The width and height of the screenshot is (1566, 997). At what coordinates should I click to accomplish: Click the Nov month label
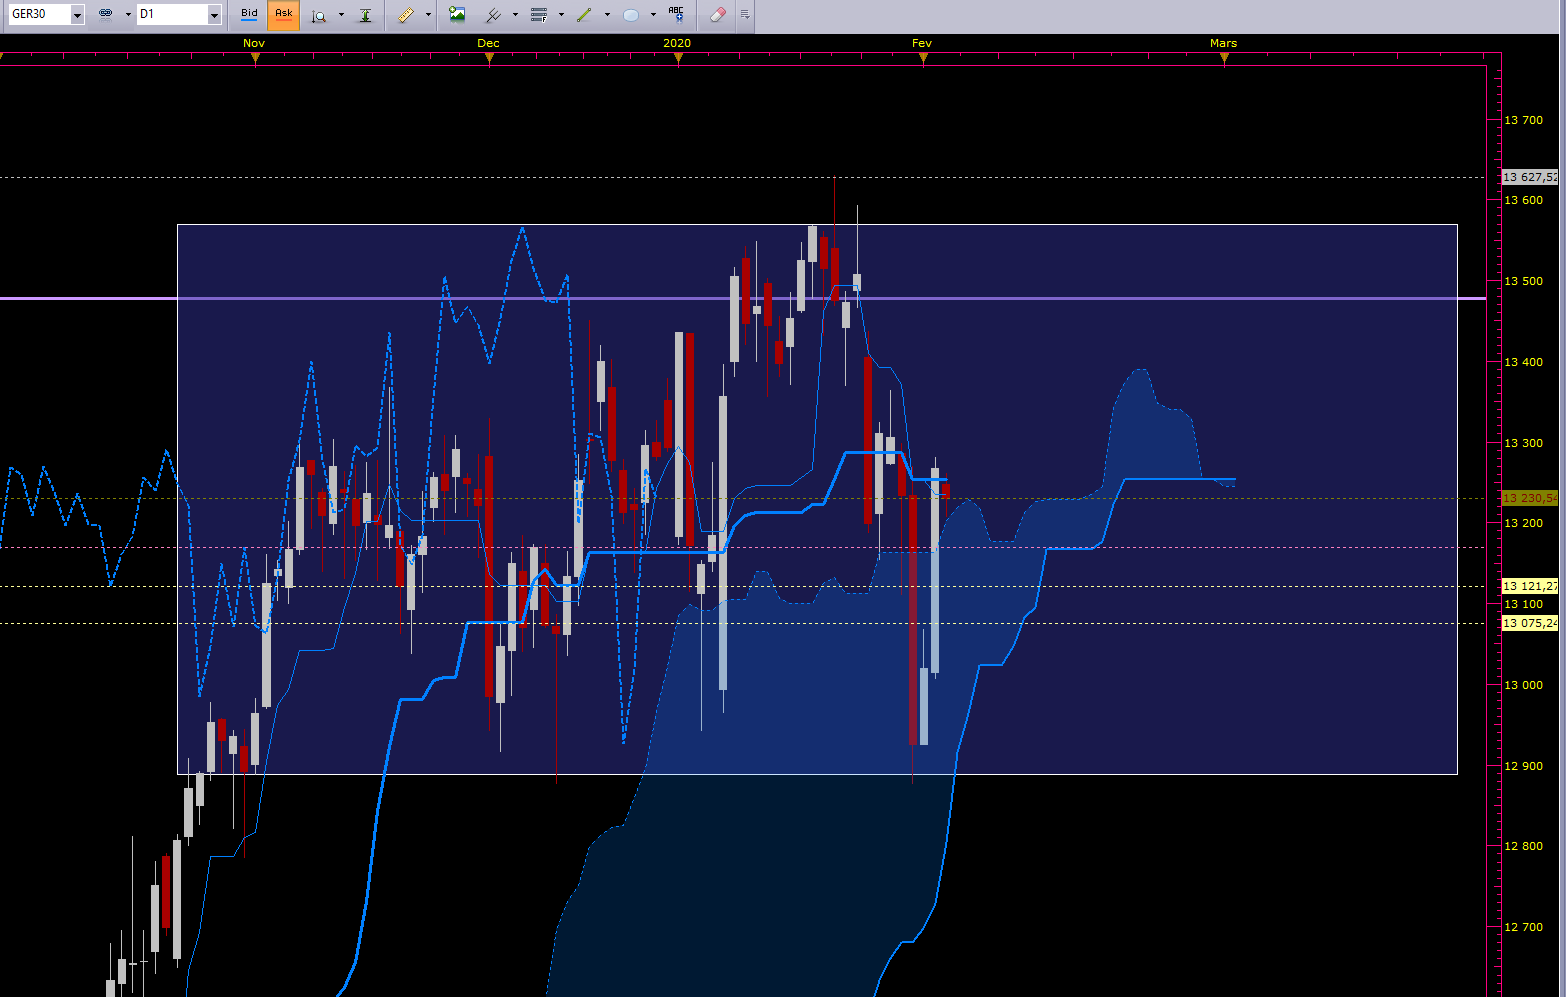(x=254, y=43)
